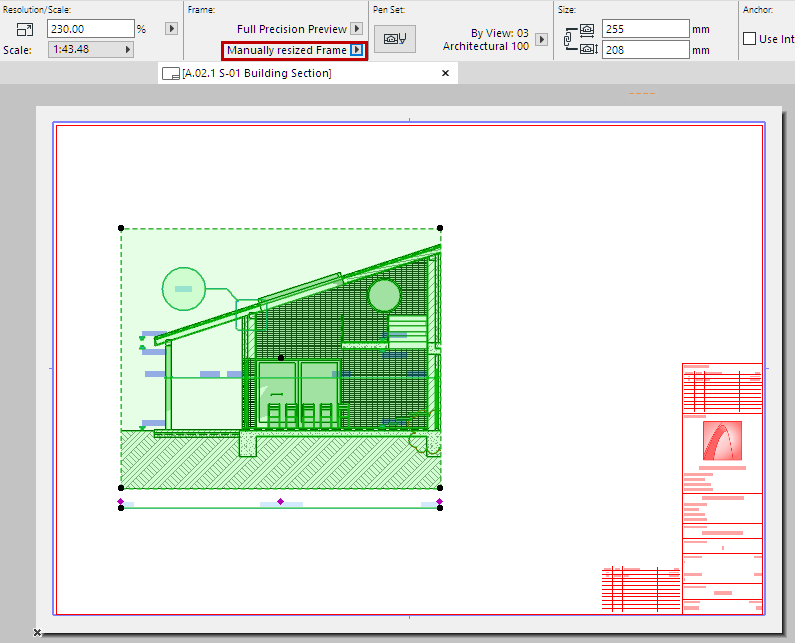Screen dimensions: 795x643
Task: Switch to A.02.1 S-01 Building Section tab
Action: coord(257,74)
